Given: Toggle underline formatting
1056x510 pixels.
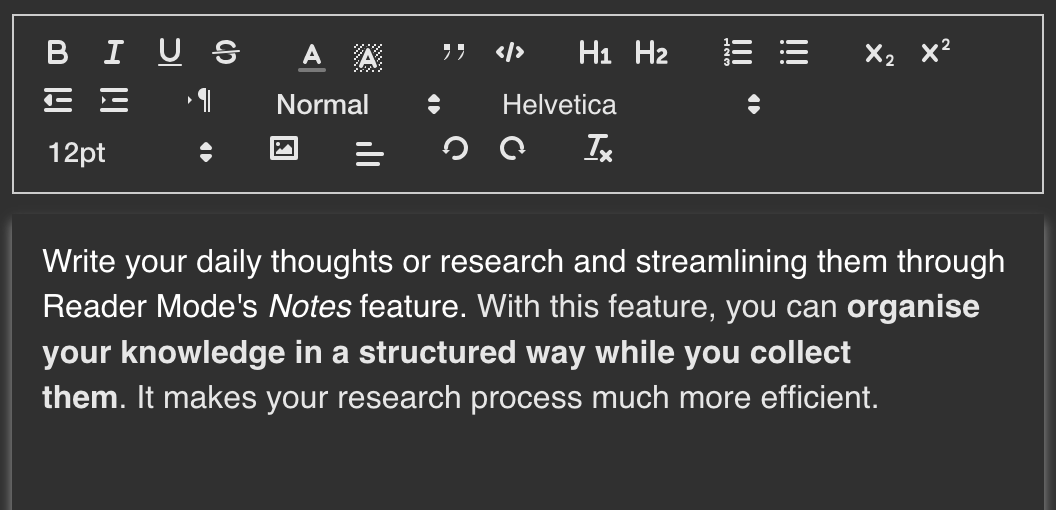Looking at the screenshot, I should tap(170, 52).
